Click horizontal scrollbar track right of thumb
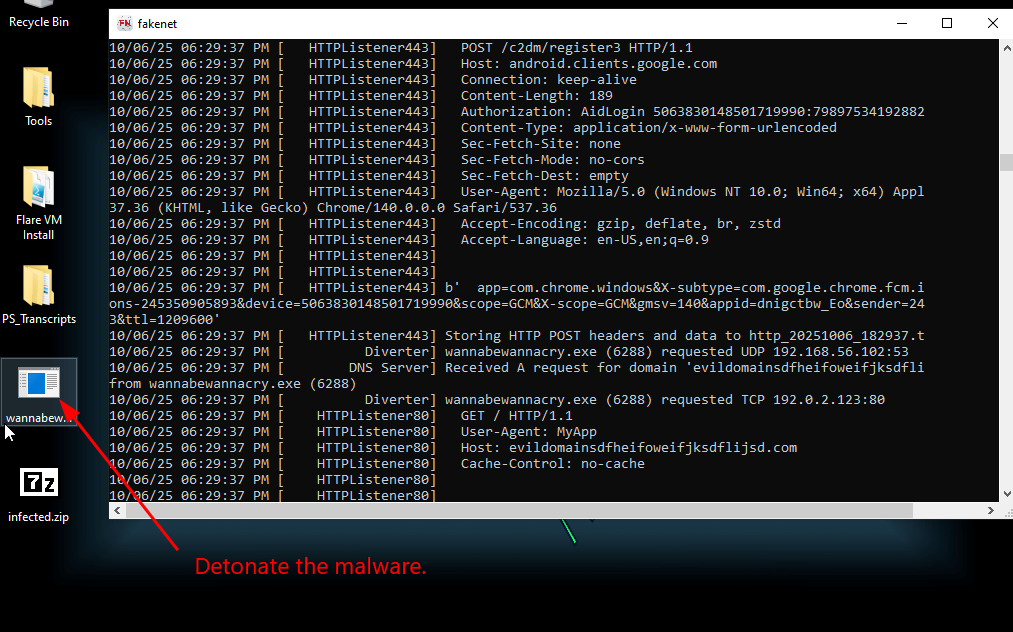The image size is (1013, 632). coord(950,510)
